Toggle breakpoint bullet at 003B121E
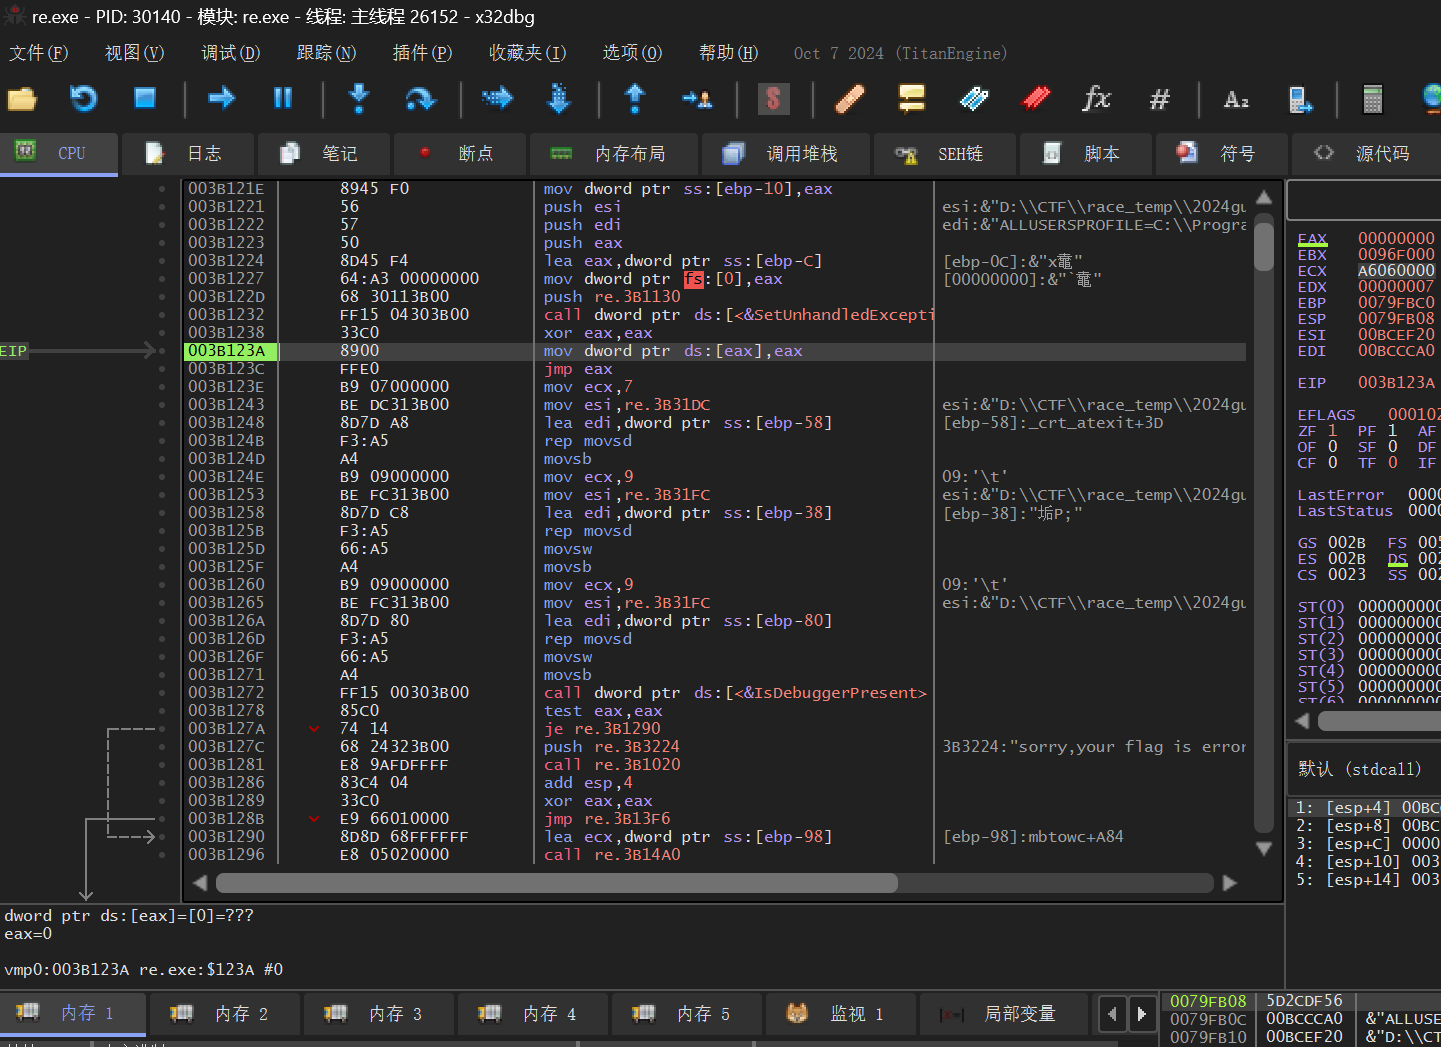The width and height of the screenshot is (1441, 1047). click(162, 188)
